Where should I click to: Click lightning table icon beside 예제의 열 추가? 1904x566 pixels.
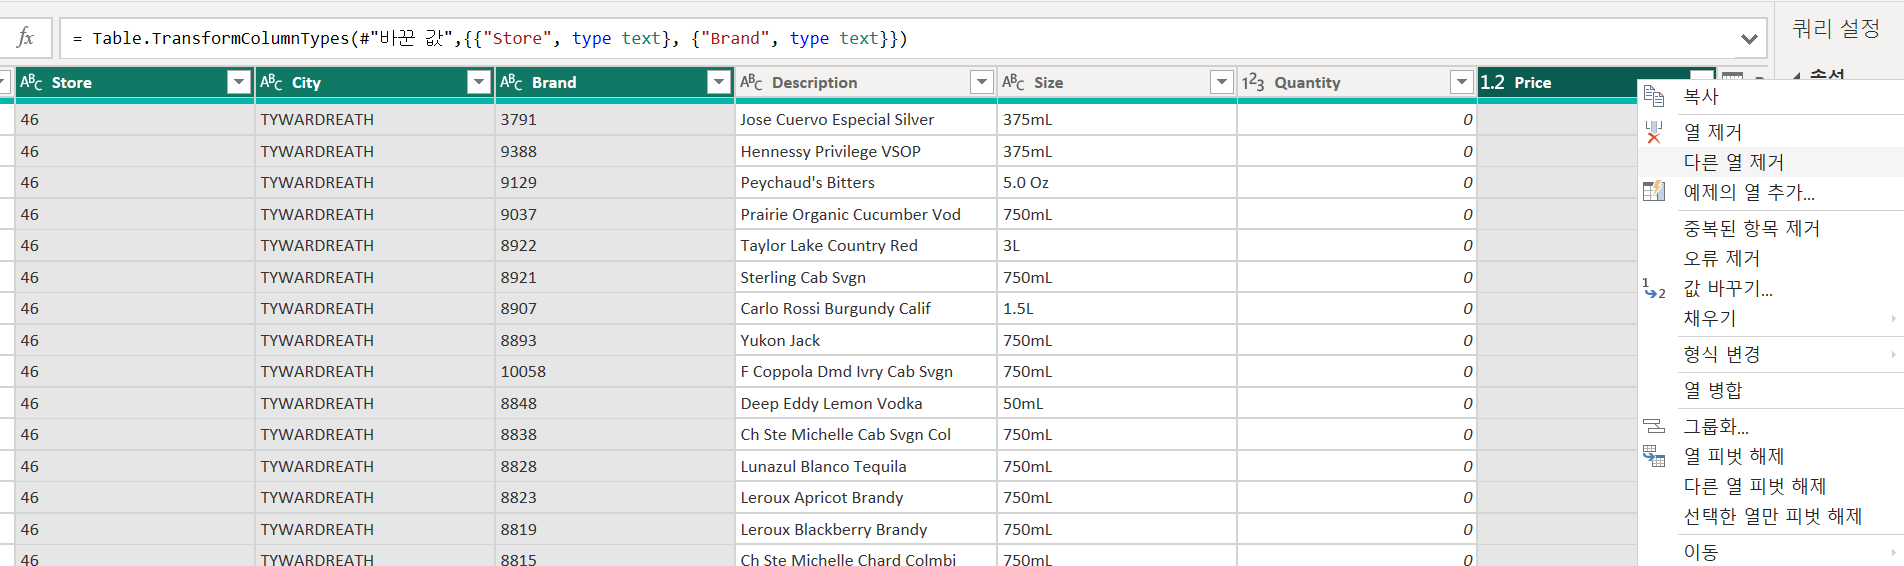pyautogui.click(x=1654, y=191)
